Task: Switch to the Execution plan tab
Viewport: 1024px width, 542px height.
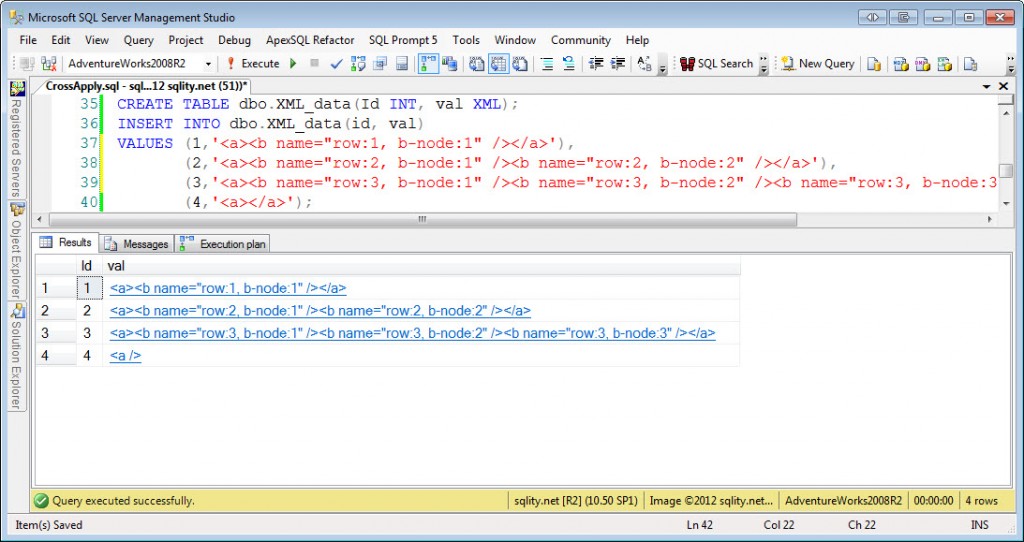Action: 224,244
